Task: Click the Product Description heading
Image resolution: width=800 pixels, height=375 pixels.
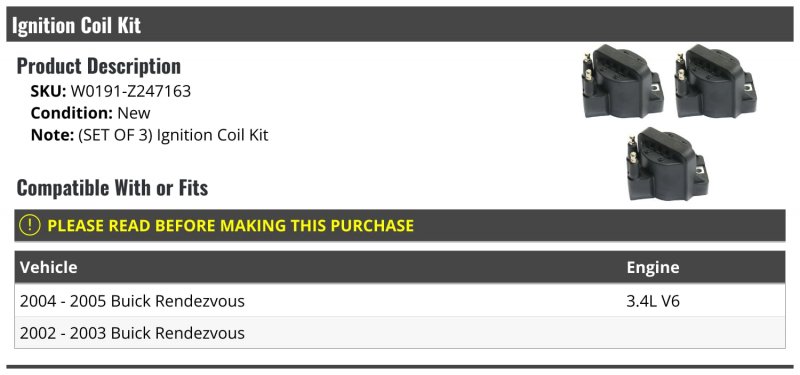Action: pyautogui.click(x=98, y=66)
